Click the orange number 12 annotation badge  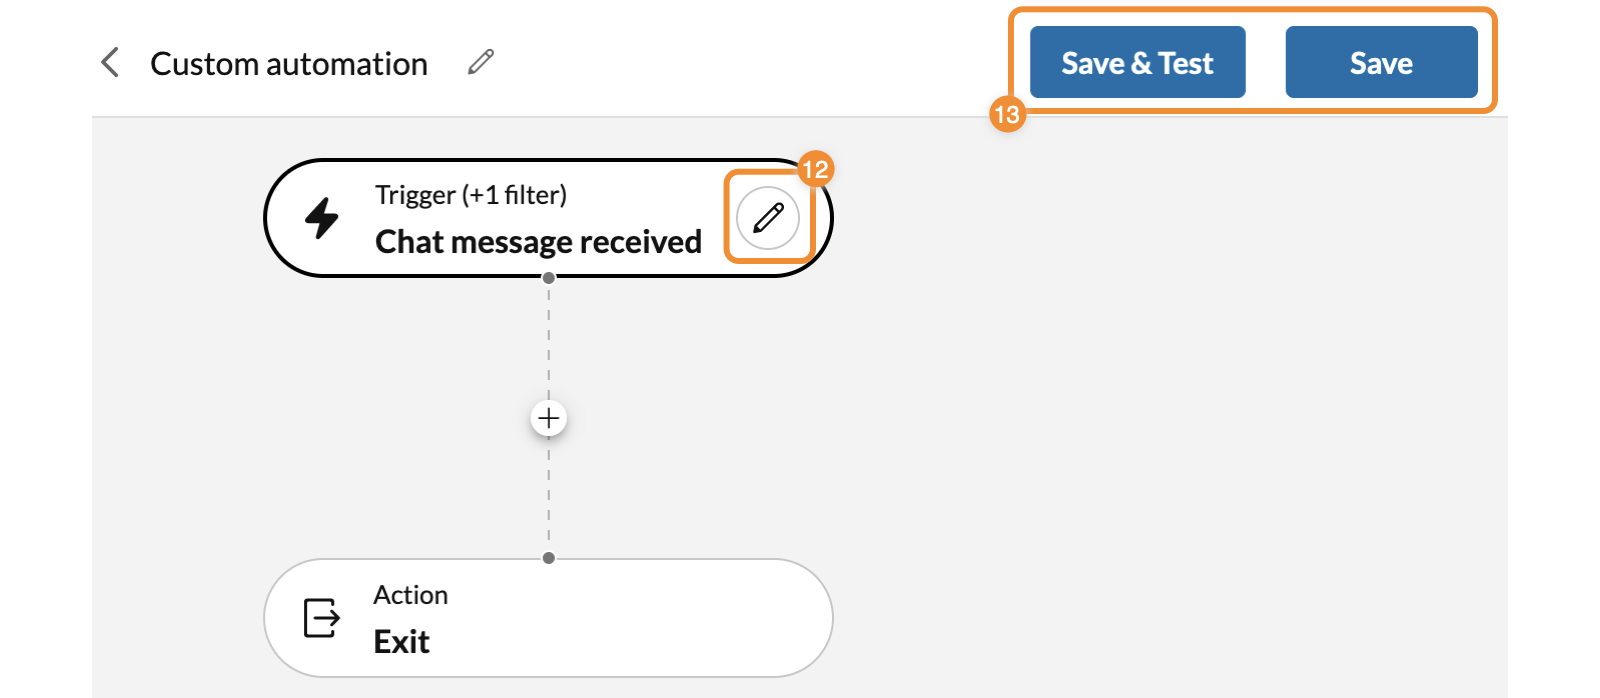tap(816, 169)
